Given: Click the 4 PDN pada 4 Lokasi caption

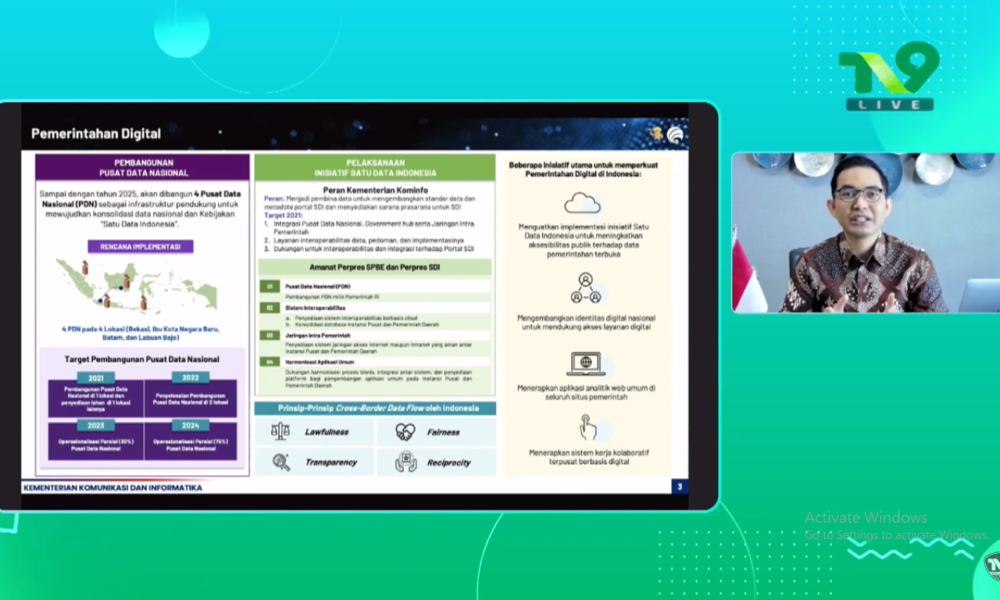Looking at the screenshot, I should [x=140, y=333].
